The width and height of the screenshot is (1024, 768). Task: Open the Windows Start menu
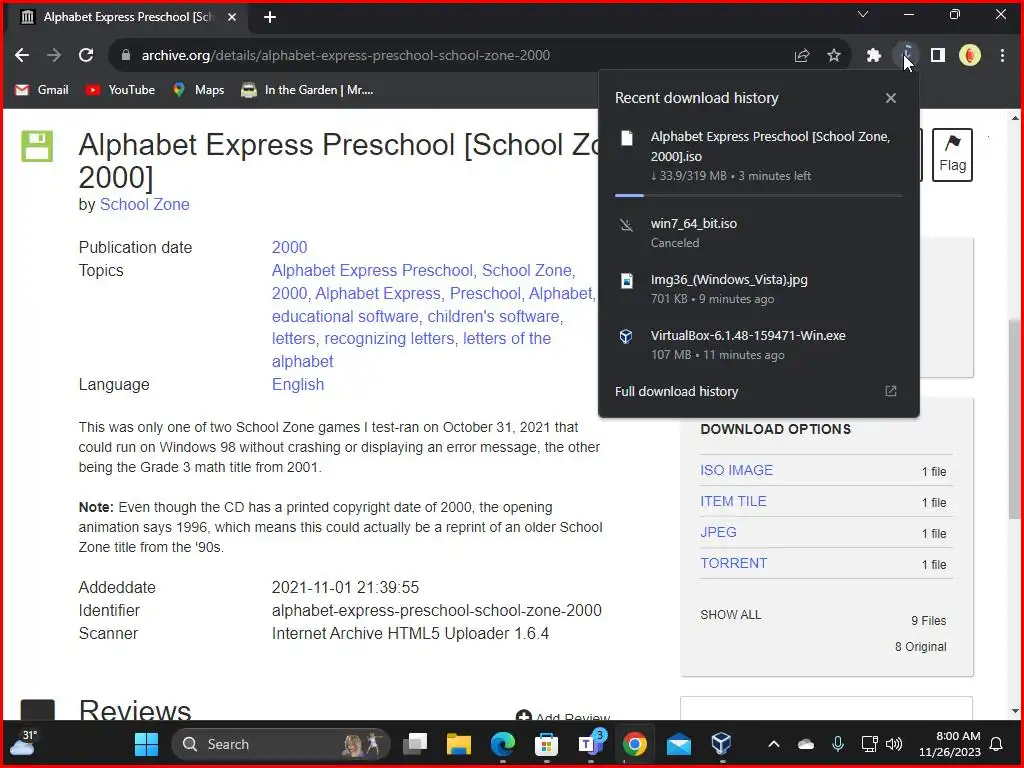pyautogui.click(x=146, y=744)
